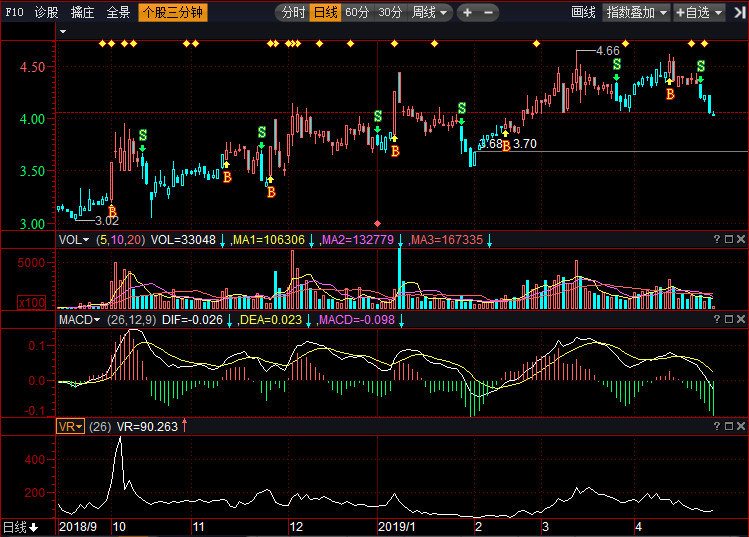Click the last S sell signal in April
This screenshot has height=537, width=749.
tap(701, 66)
